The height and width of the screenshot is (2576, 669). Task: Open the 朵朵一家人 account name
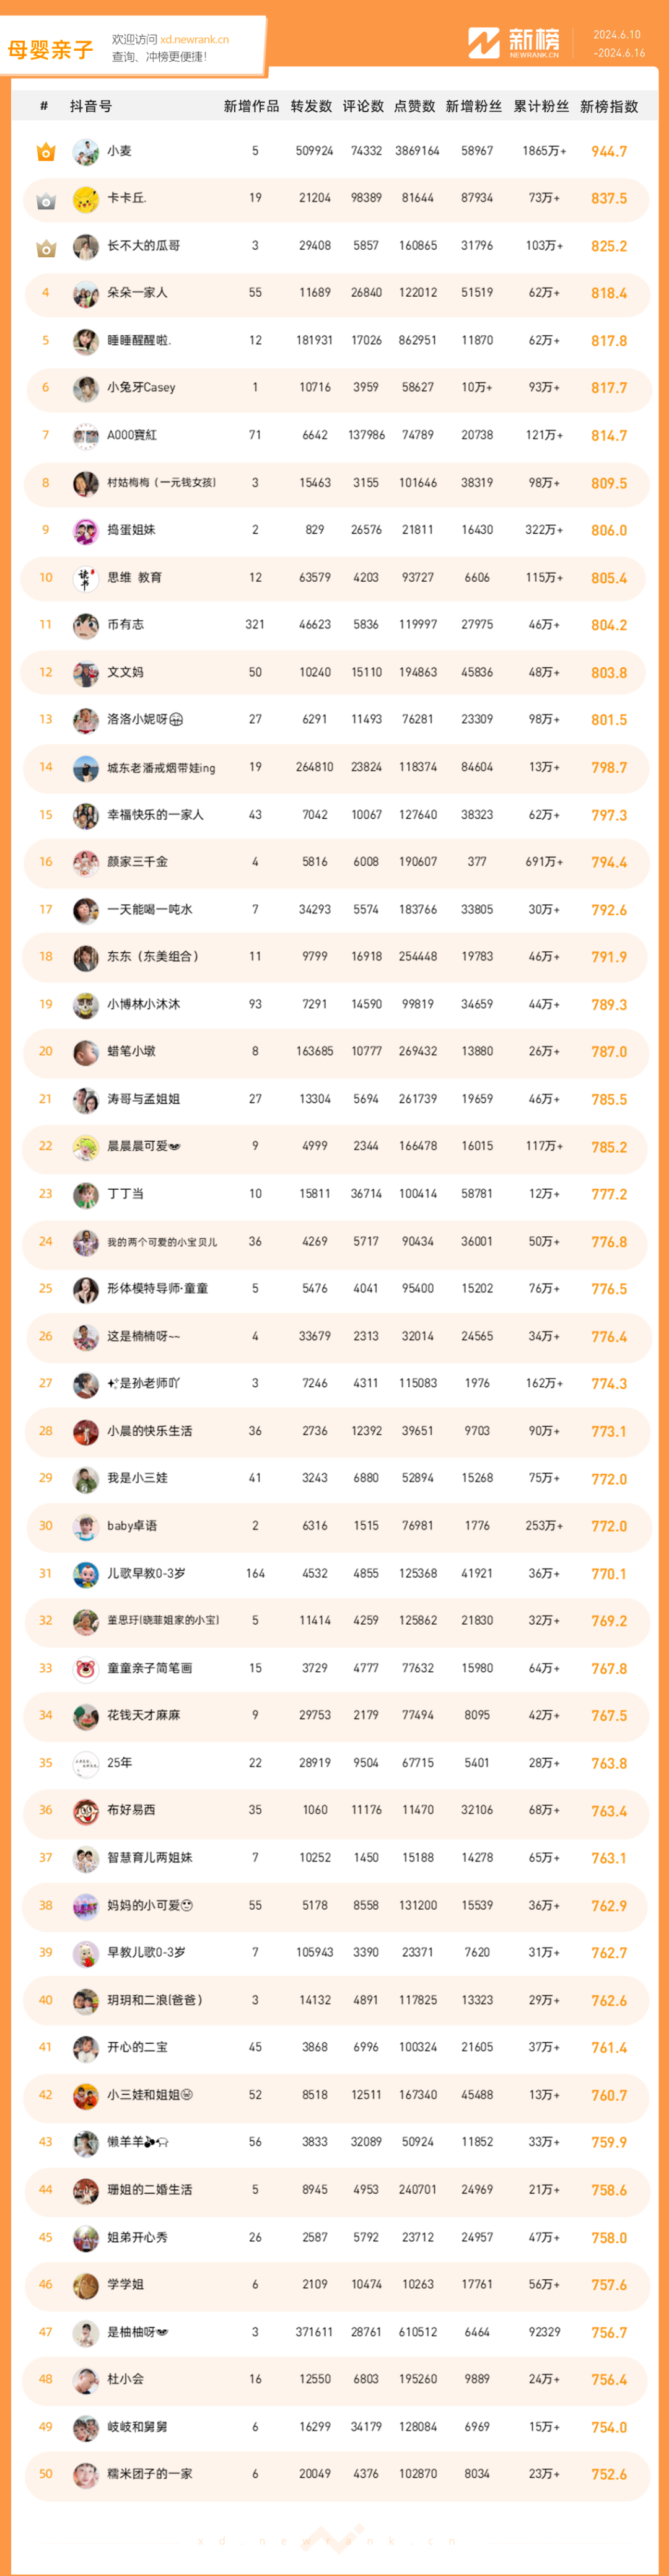point(137,293)
